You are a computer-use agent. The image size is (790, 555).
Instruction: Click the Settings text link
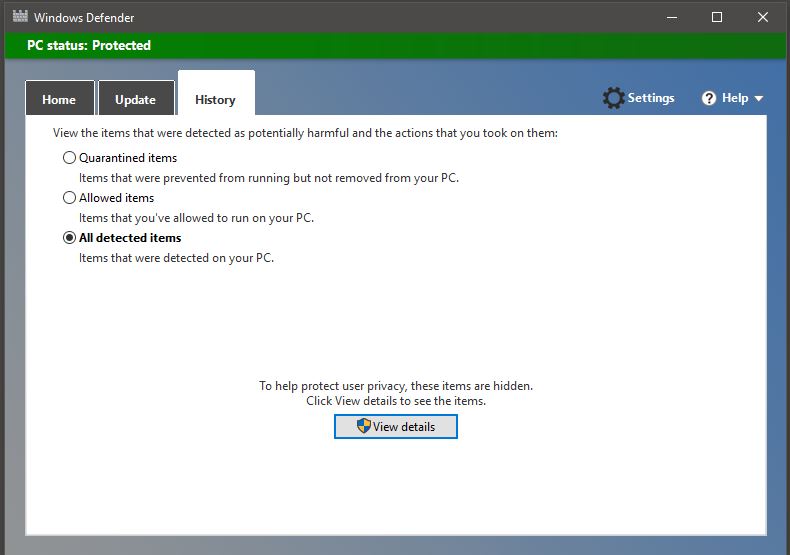(x=651, y=98)
